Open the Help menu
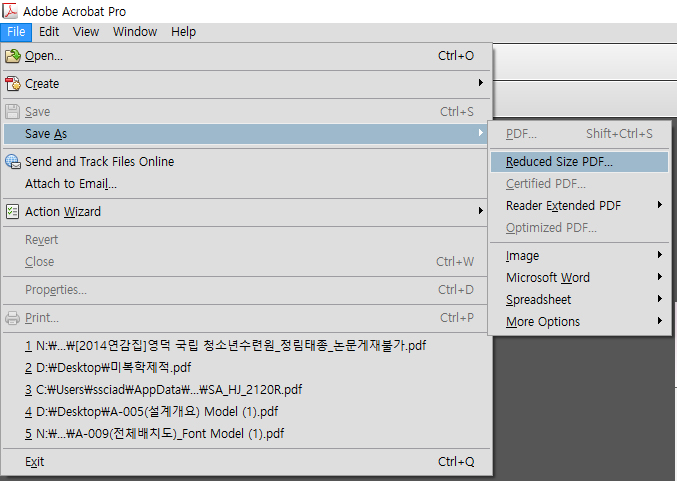Image resolution: width=677 pixels, height=481 pixels. point(183,32)
